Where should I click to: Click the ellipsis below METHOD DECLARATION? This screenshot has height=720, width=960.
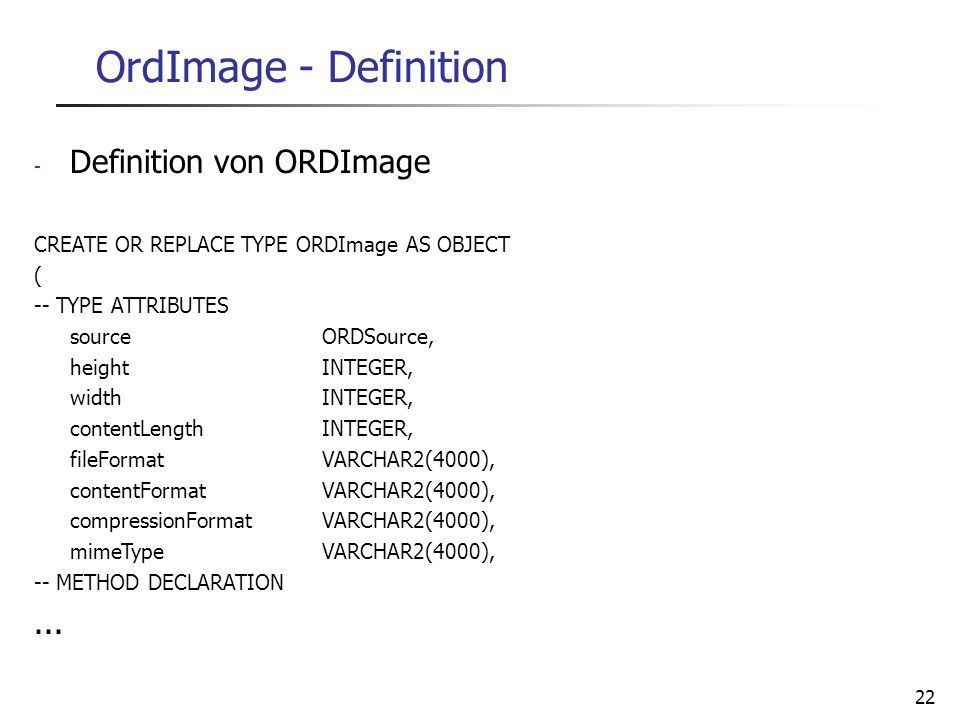[48, 630]
